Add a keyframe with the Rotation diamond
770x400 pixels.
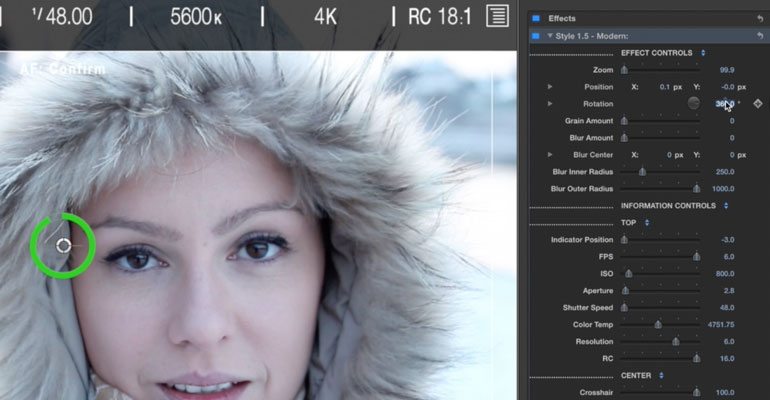tap(758, 104)
